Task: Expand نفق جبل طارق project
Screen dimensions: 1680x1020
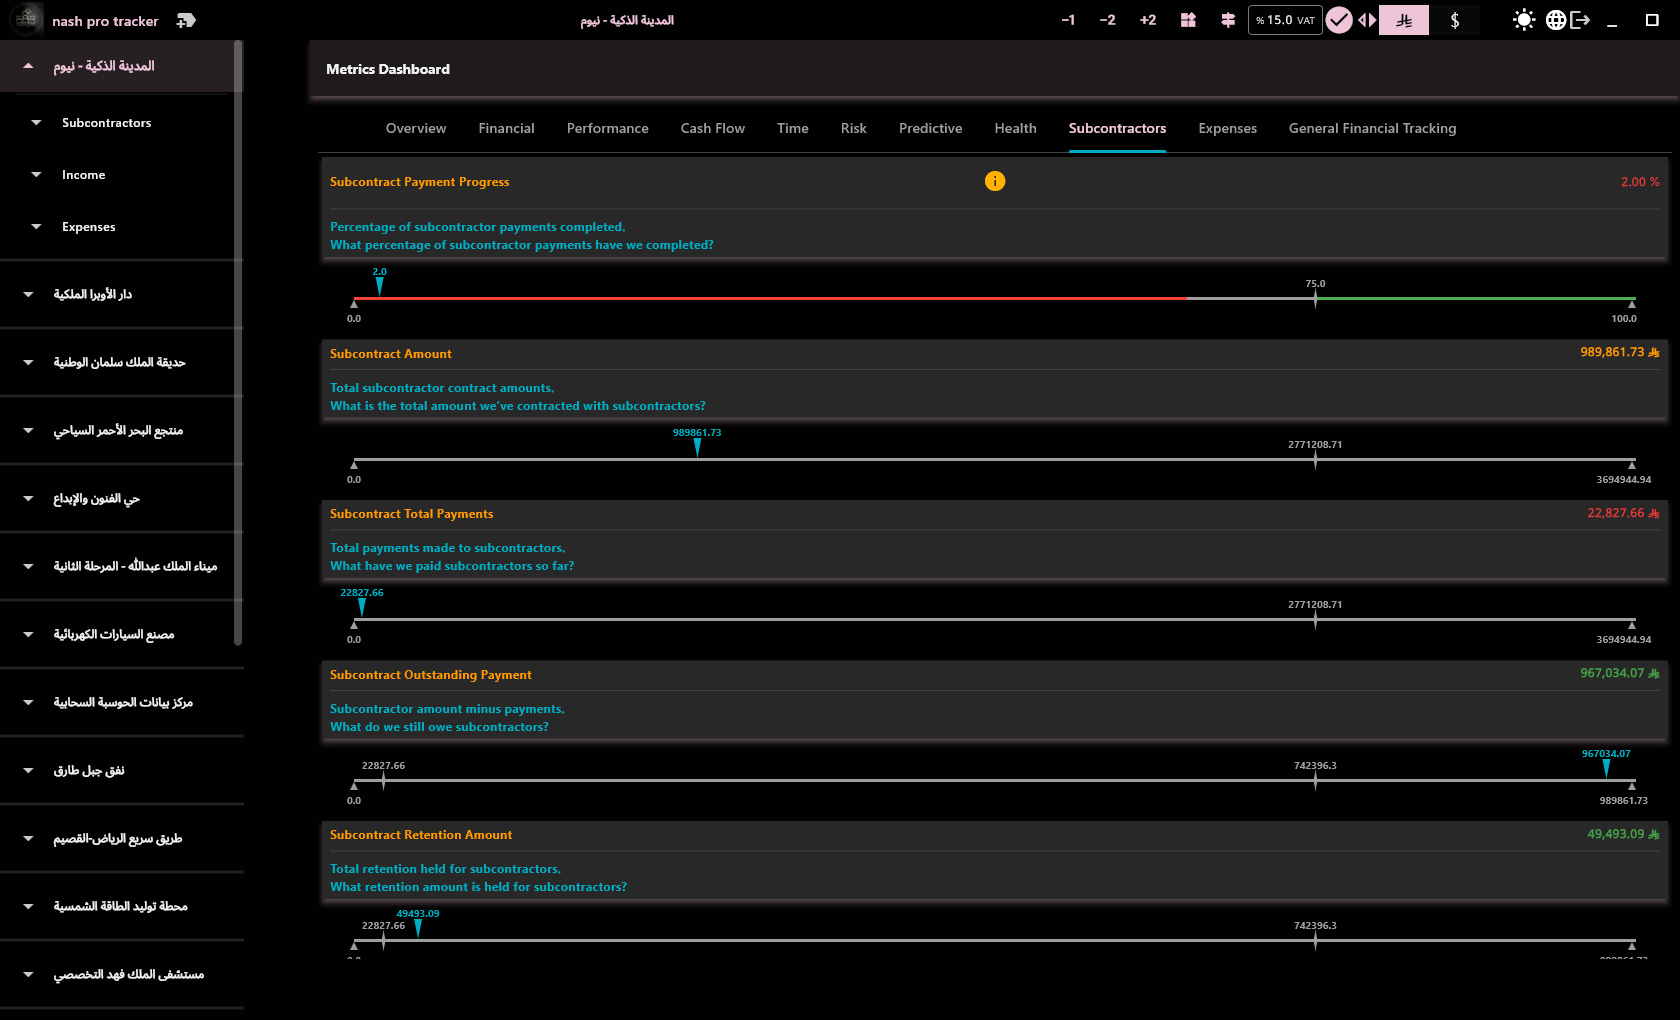Action: (x=28, y=770)
